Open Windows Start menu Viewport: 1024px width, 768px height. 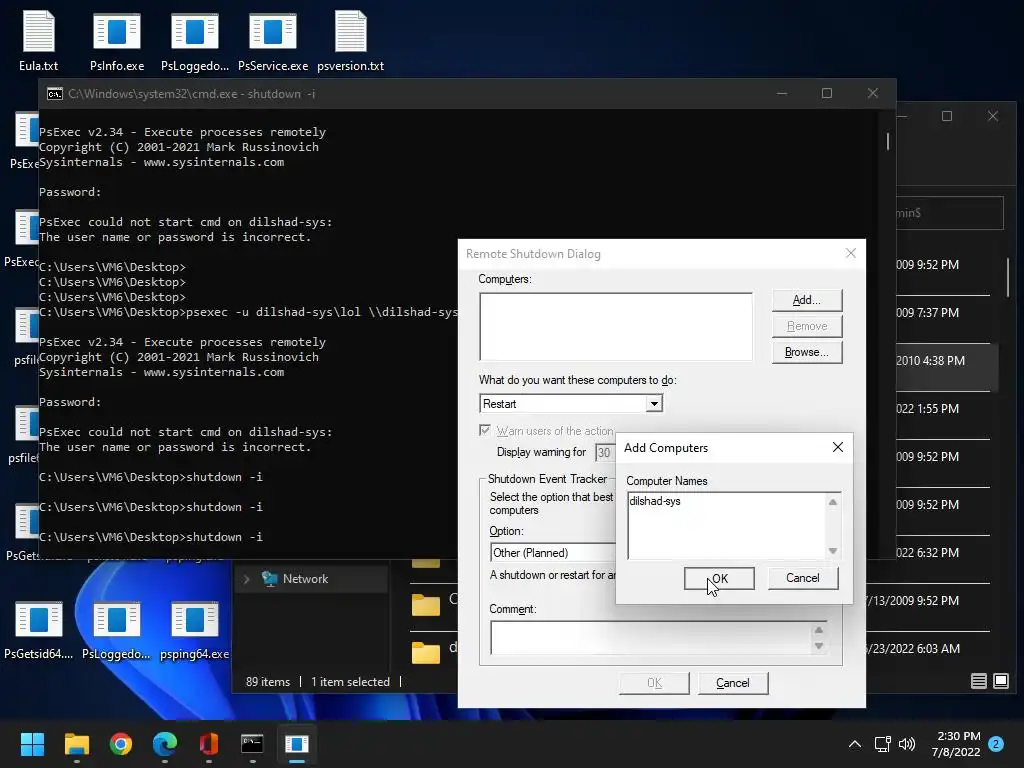pyautogui.click(x=32, y=744)
